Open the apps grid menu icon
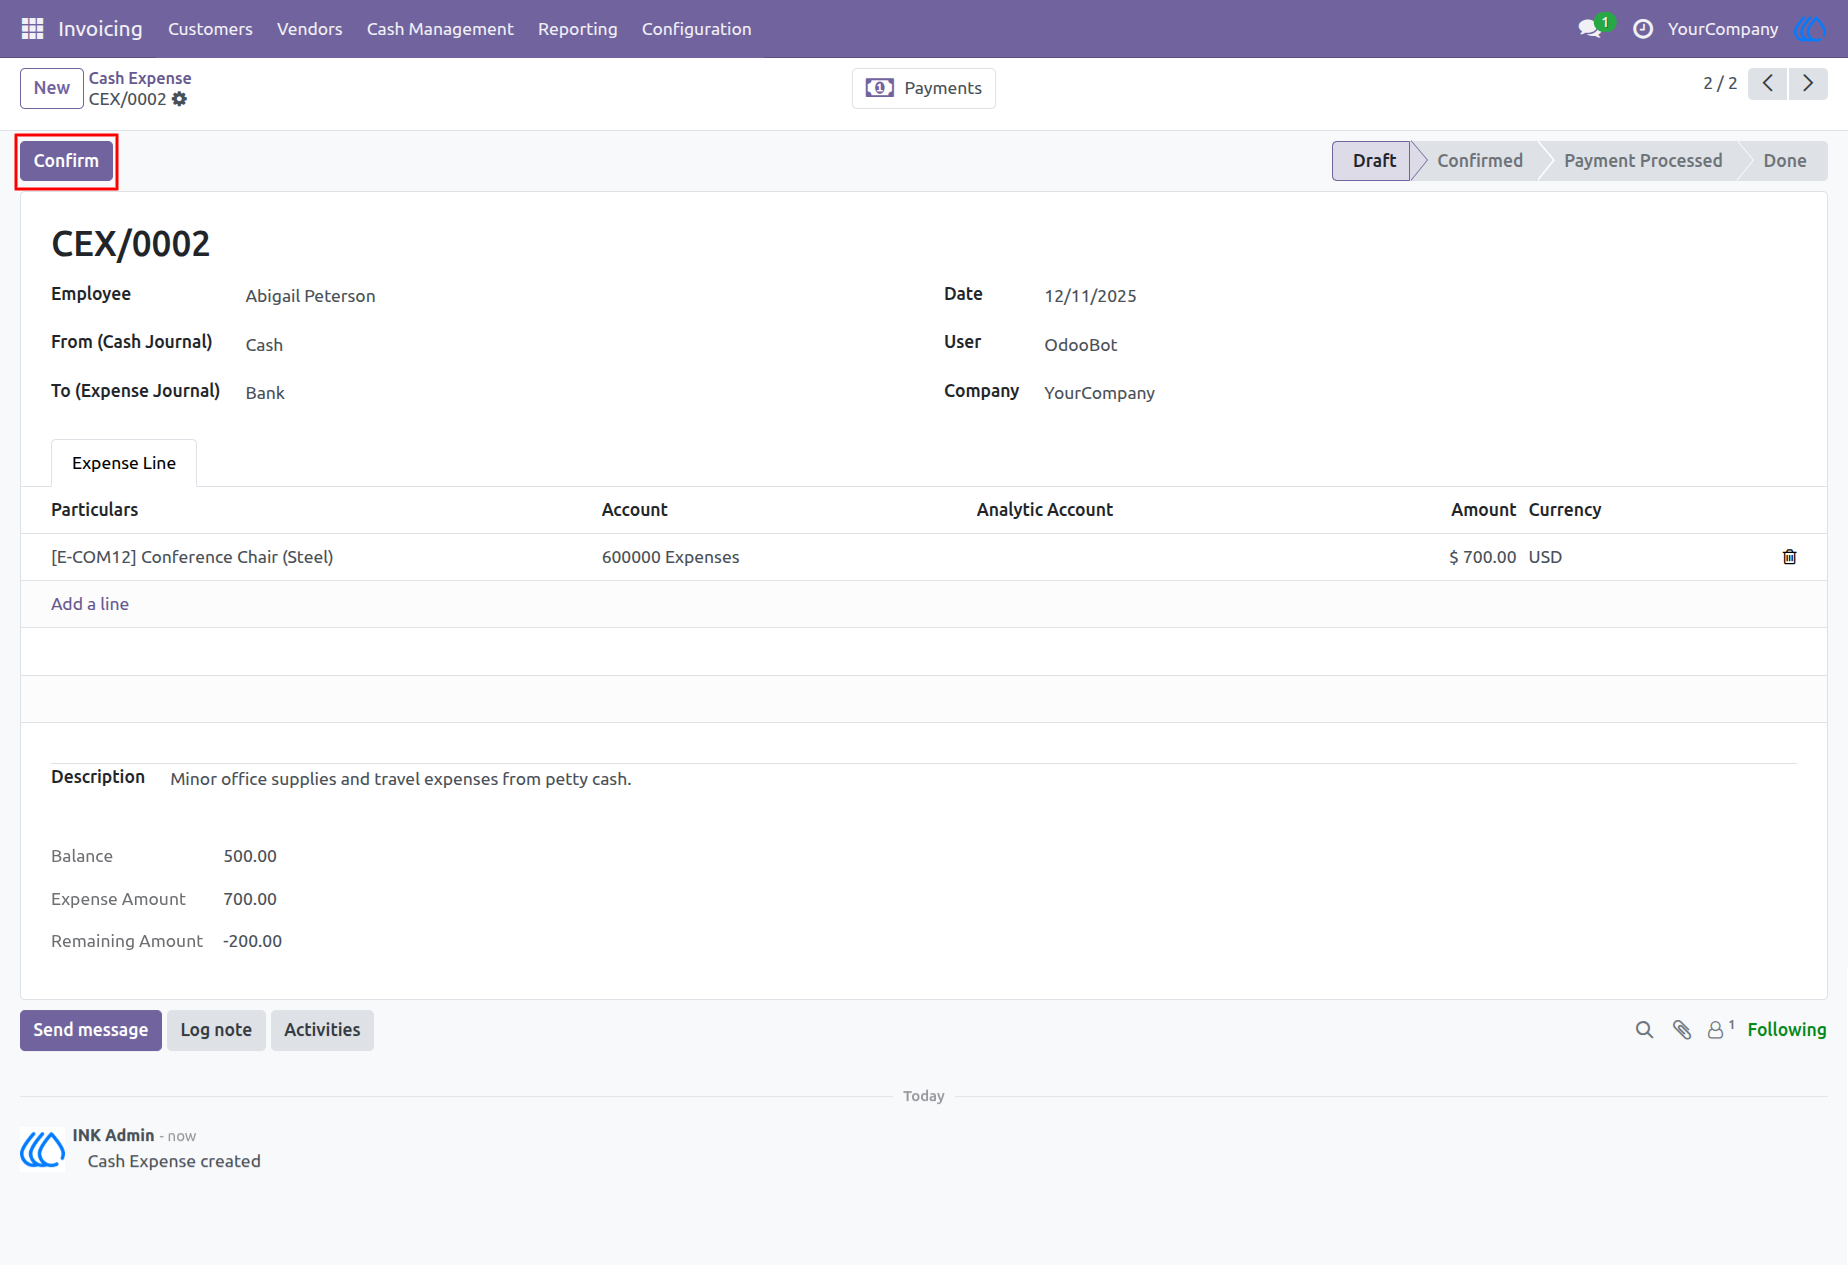The width and height of the screenshot is (1848, 1267). coord(32,29)
